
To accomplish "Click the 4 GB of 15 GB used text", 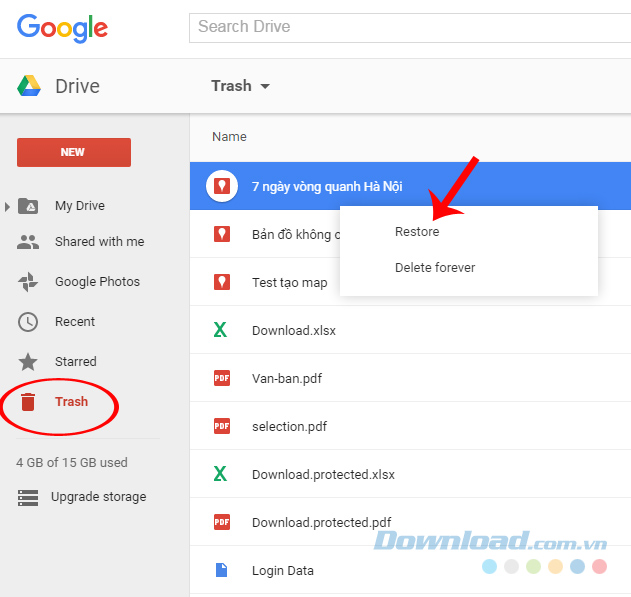I will pyautogui.click(x=72, y=463).
